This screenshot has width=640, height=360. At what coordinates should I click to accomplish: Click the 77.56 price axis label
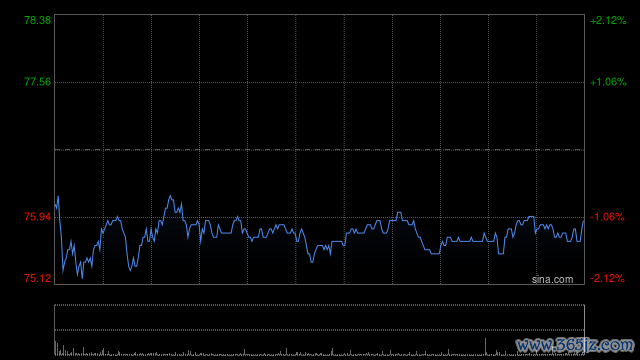point(38,82)
